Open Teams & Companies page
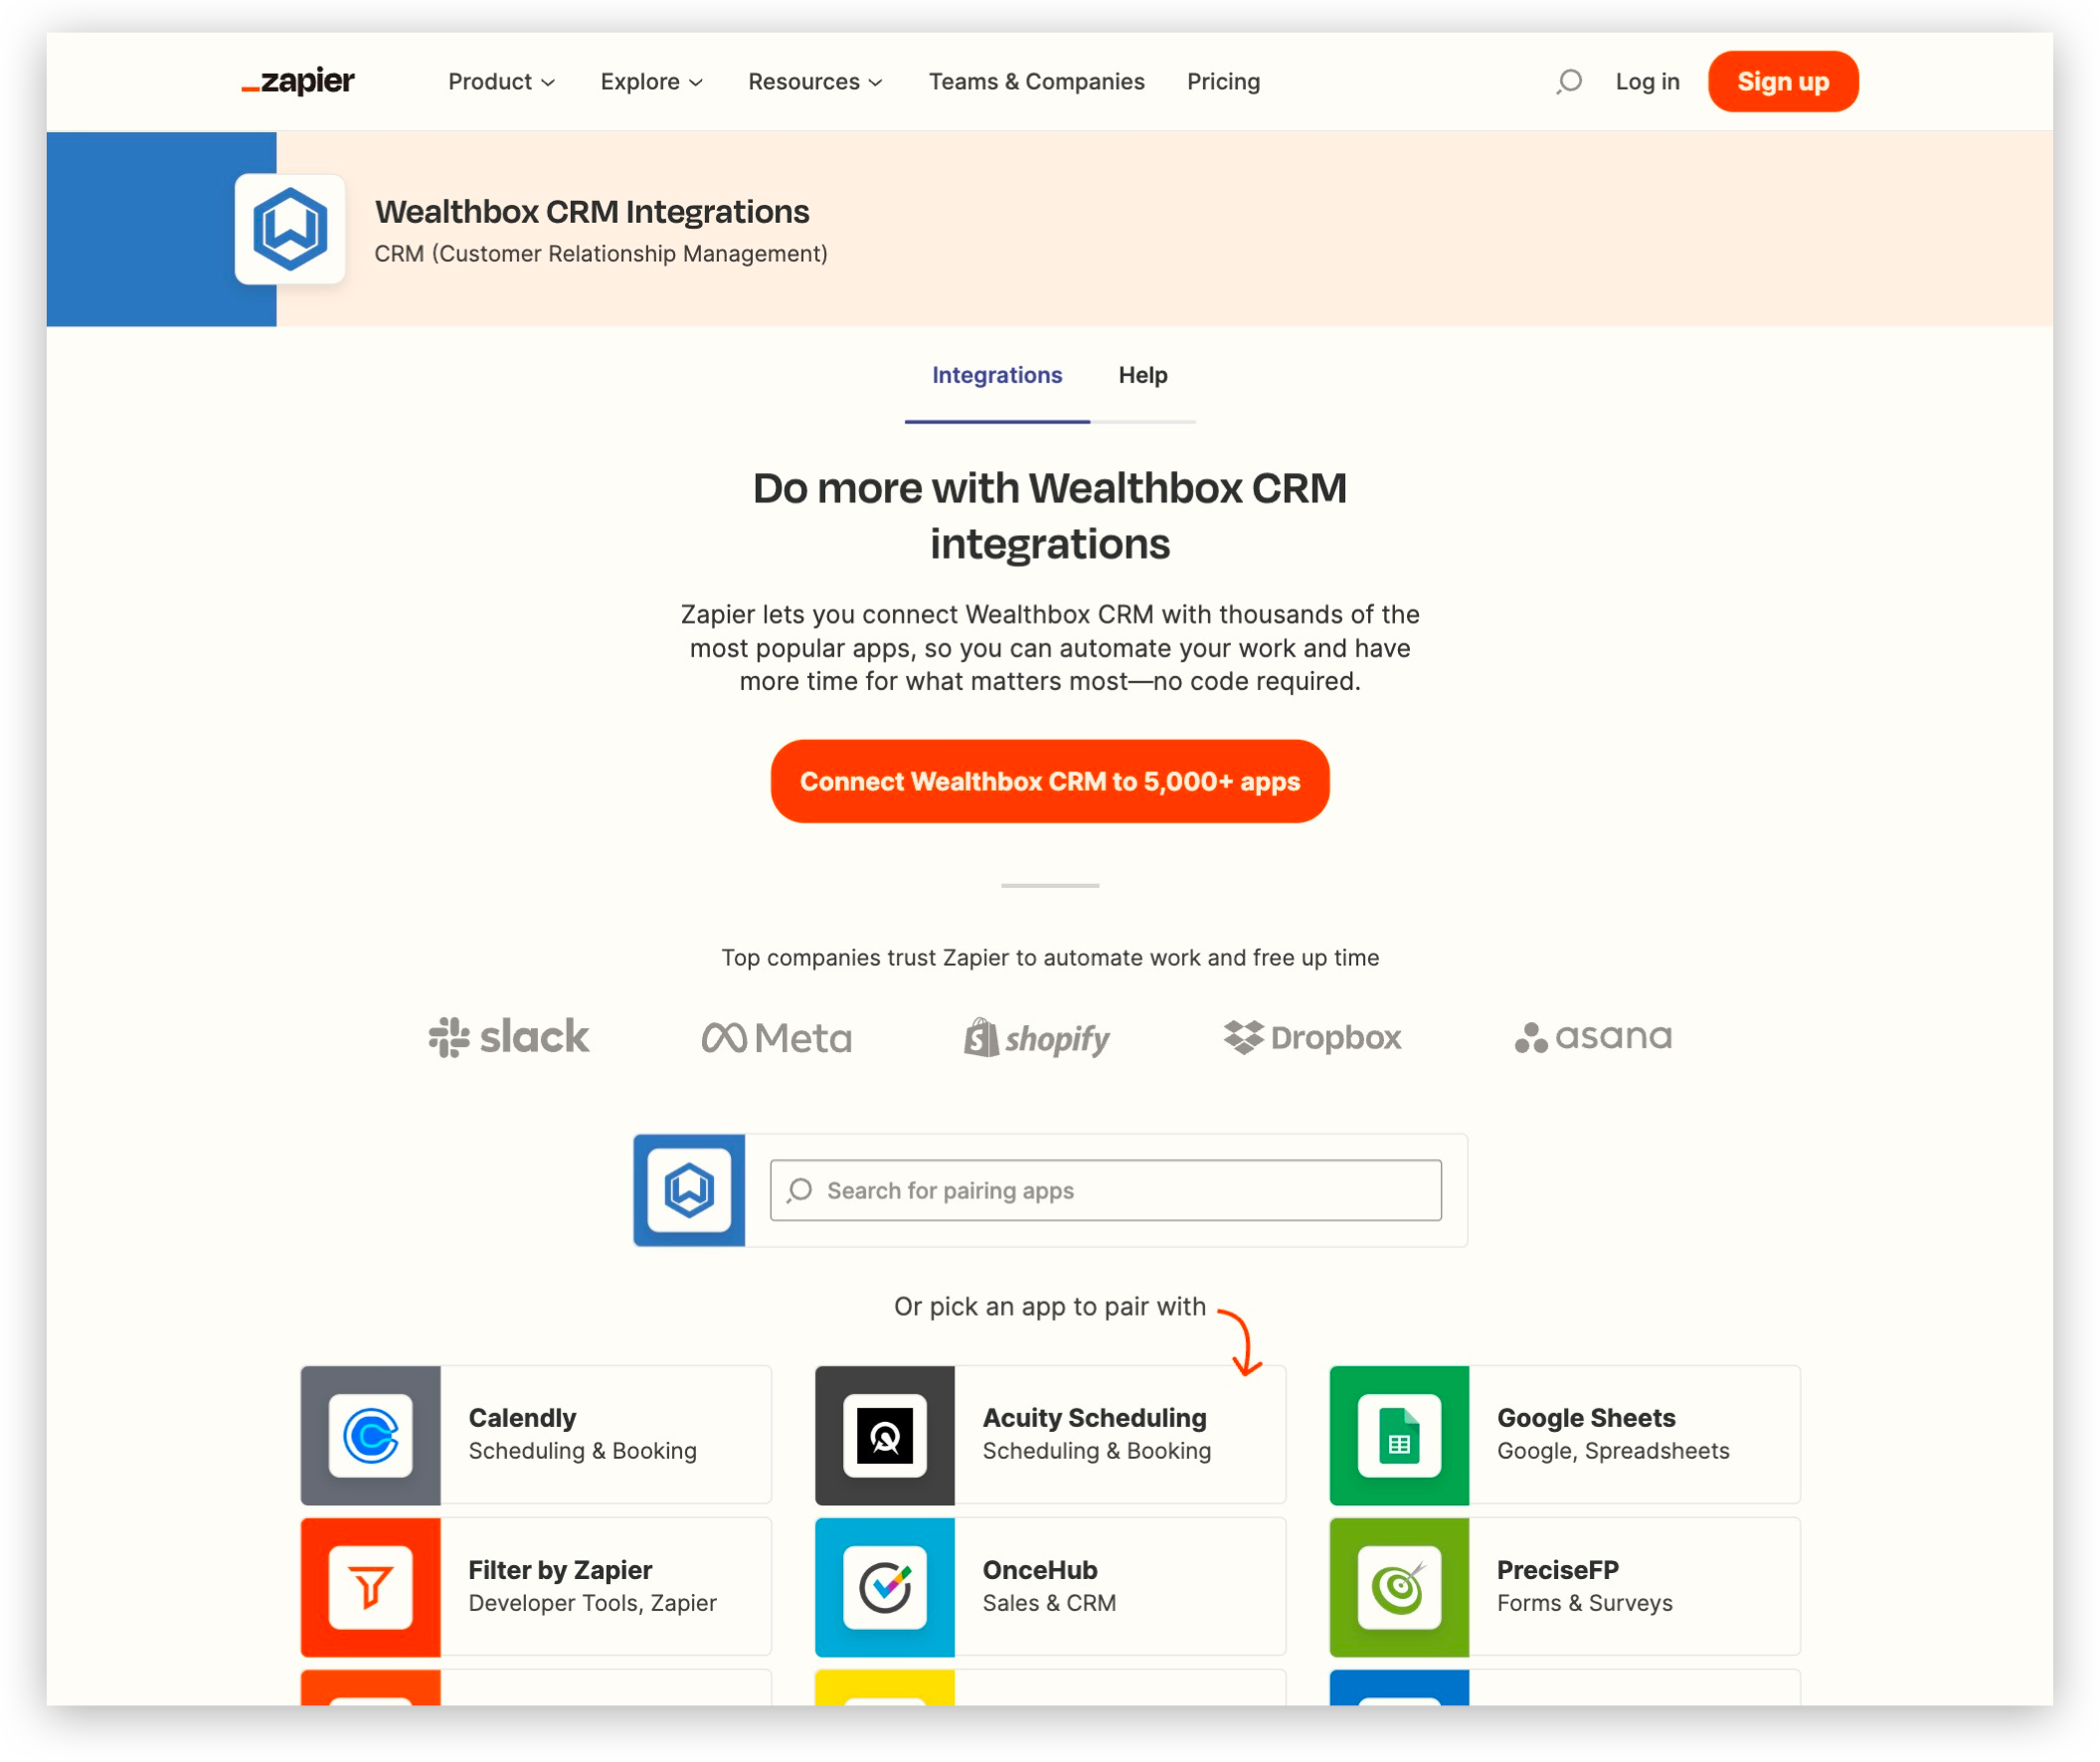Image resolution: width=2100 pixels, height=1762 pixels. click(1037, 81)
